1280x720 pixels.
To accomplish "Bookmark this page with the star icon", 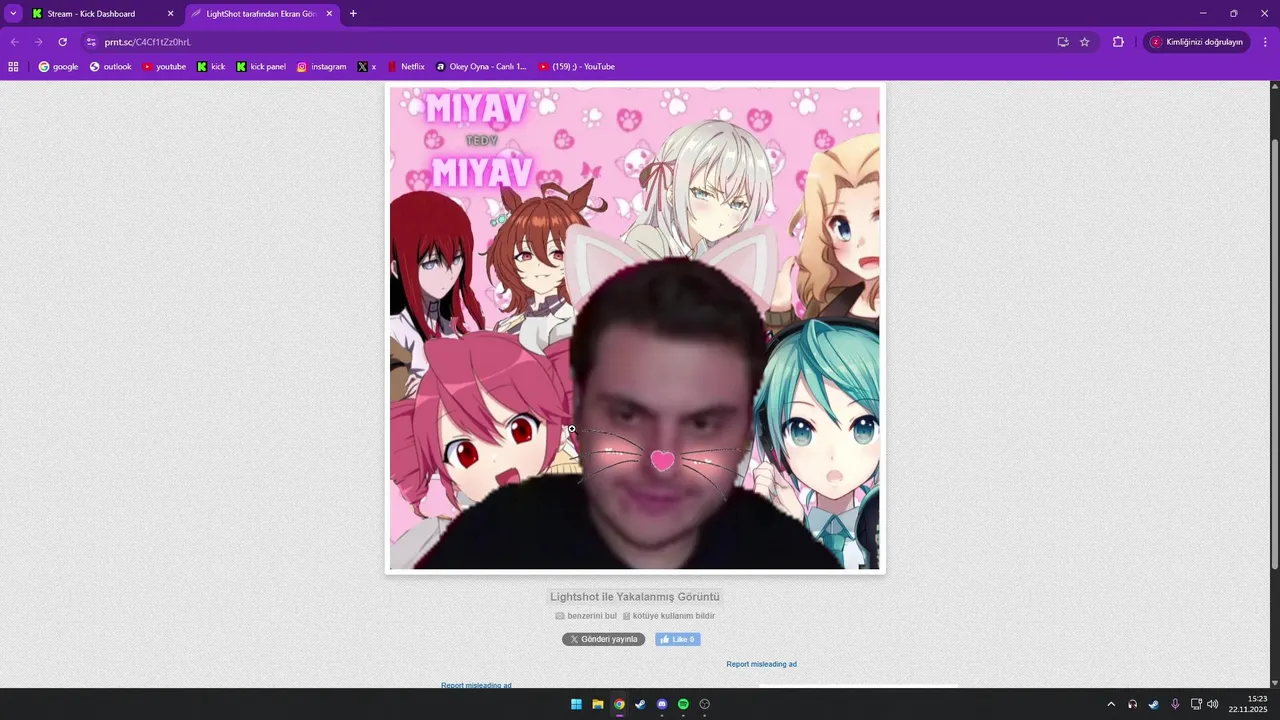I will 1085,42.
